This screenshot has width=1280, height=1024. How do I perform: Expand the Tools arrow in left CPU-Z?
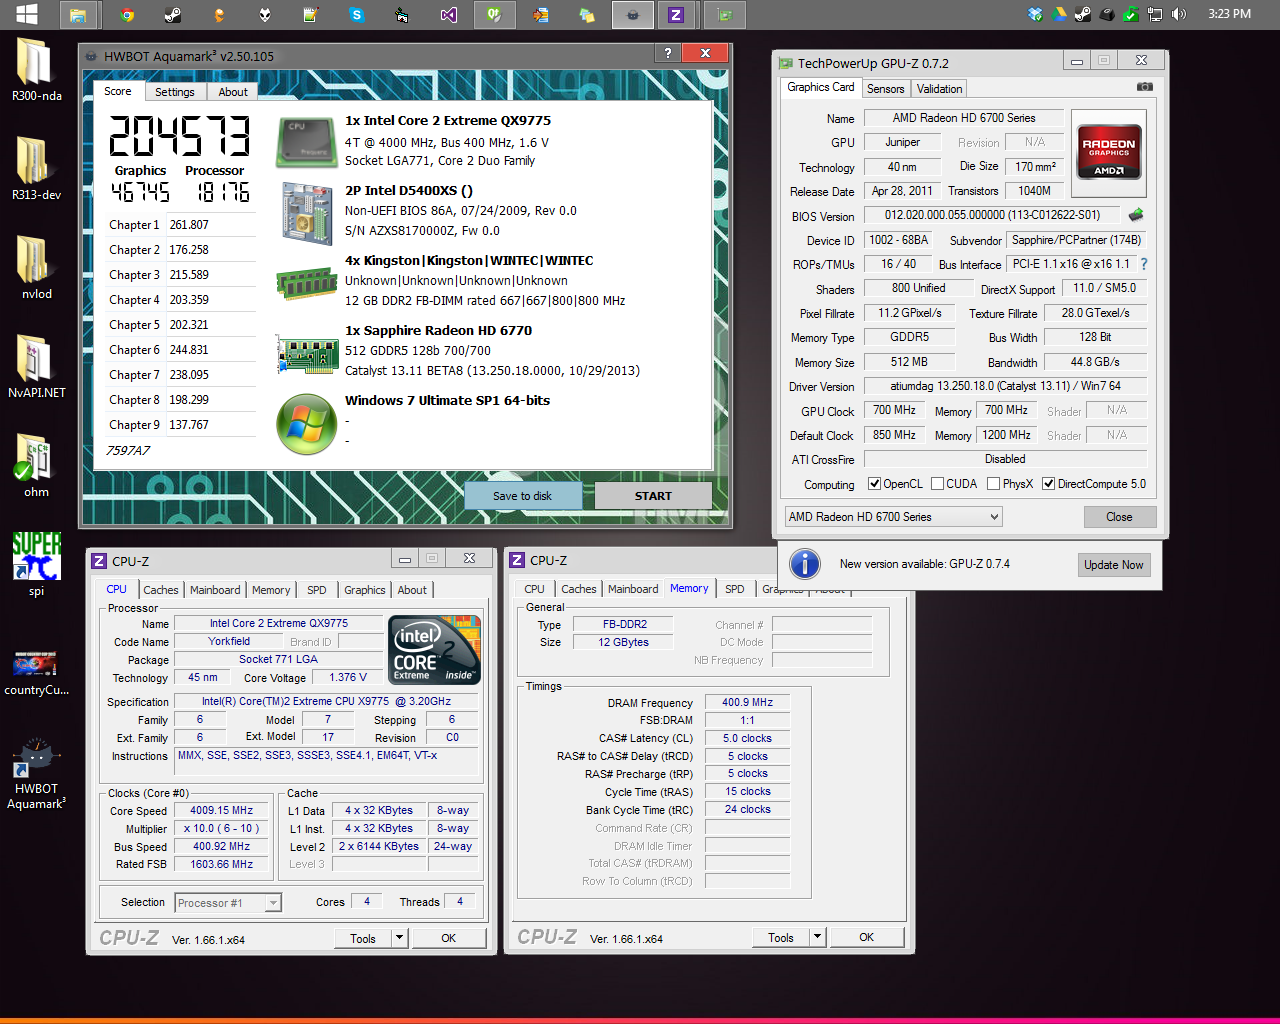tap(400, 938)
